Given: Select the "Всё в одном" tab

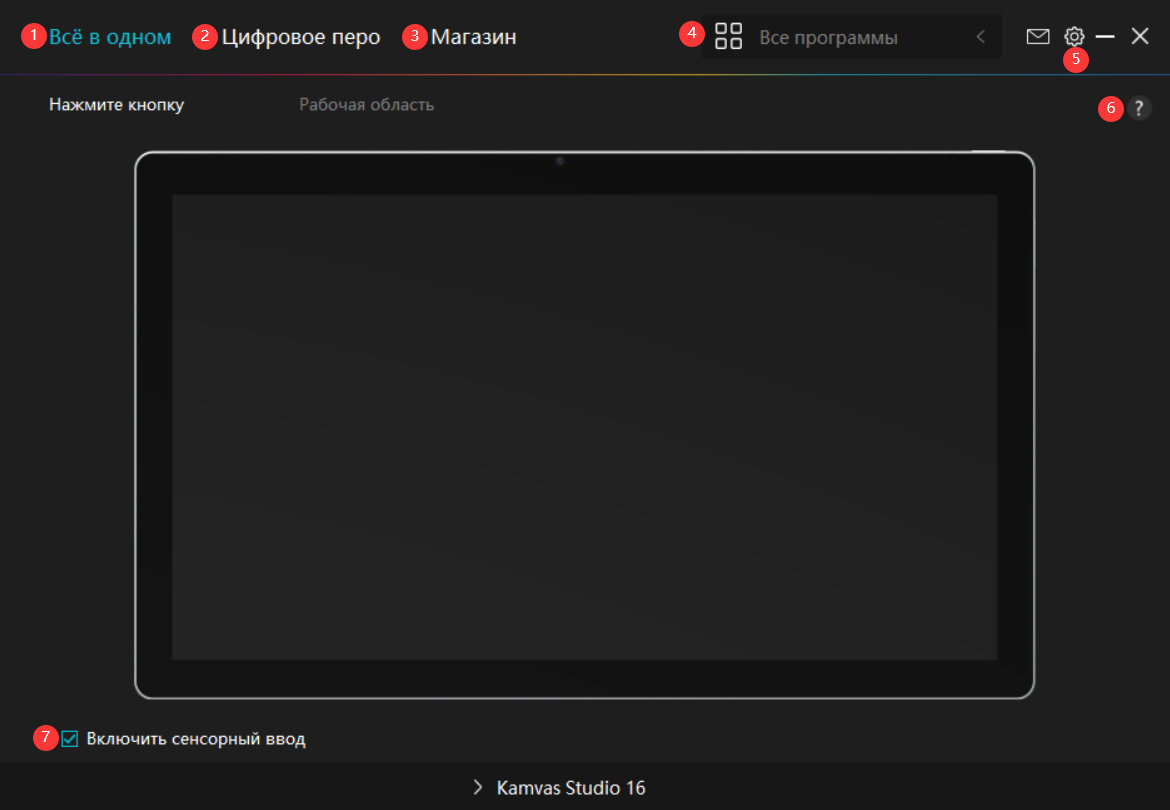Looking at the screenshot, I should click(x=110, y=37).
